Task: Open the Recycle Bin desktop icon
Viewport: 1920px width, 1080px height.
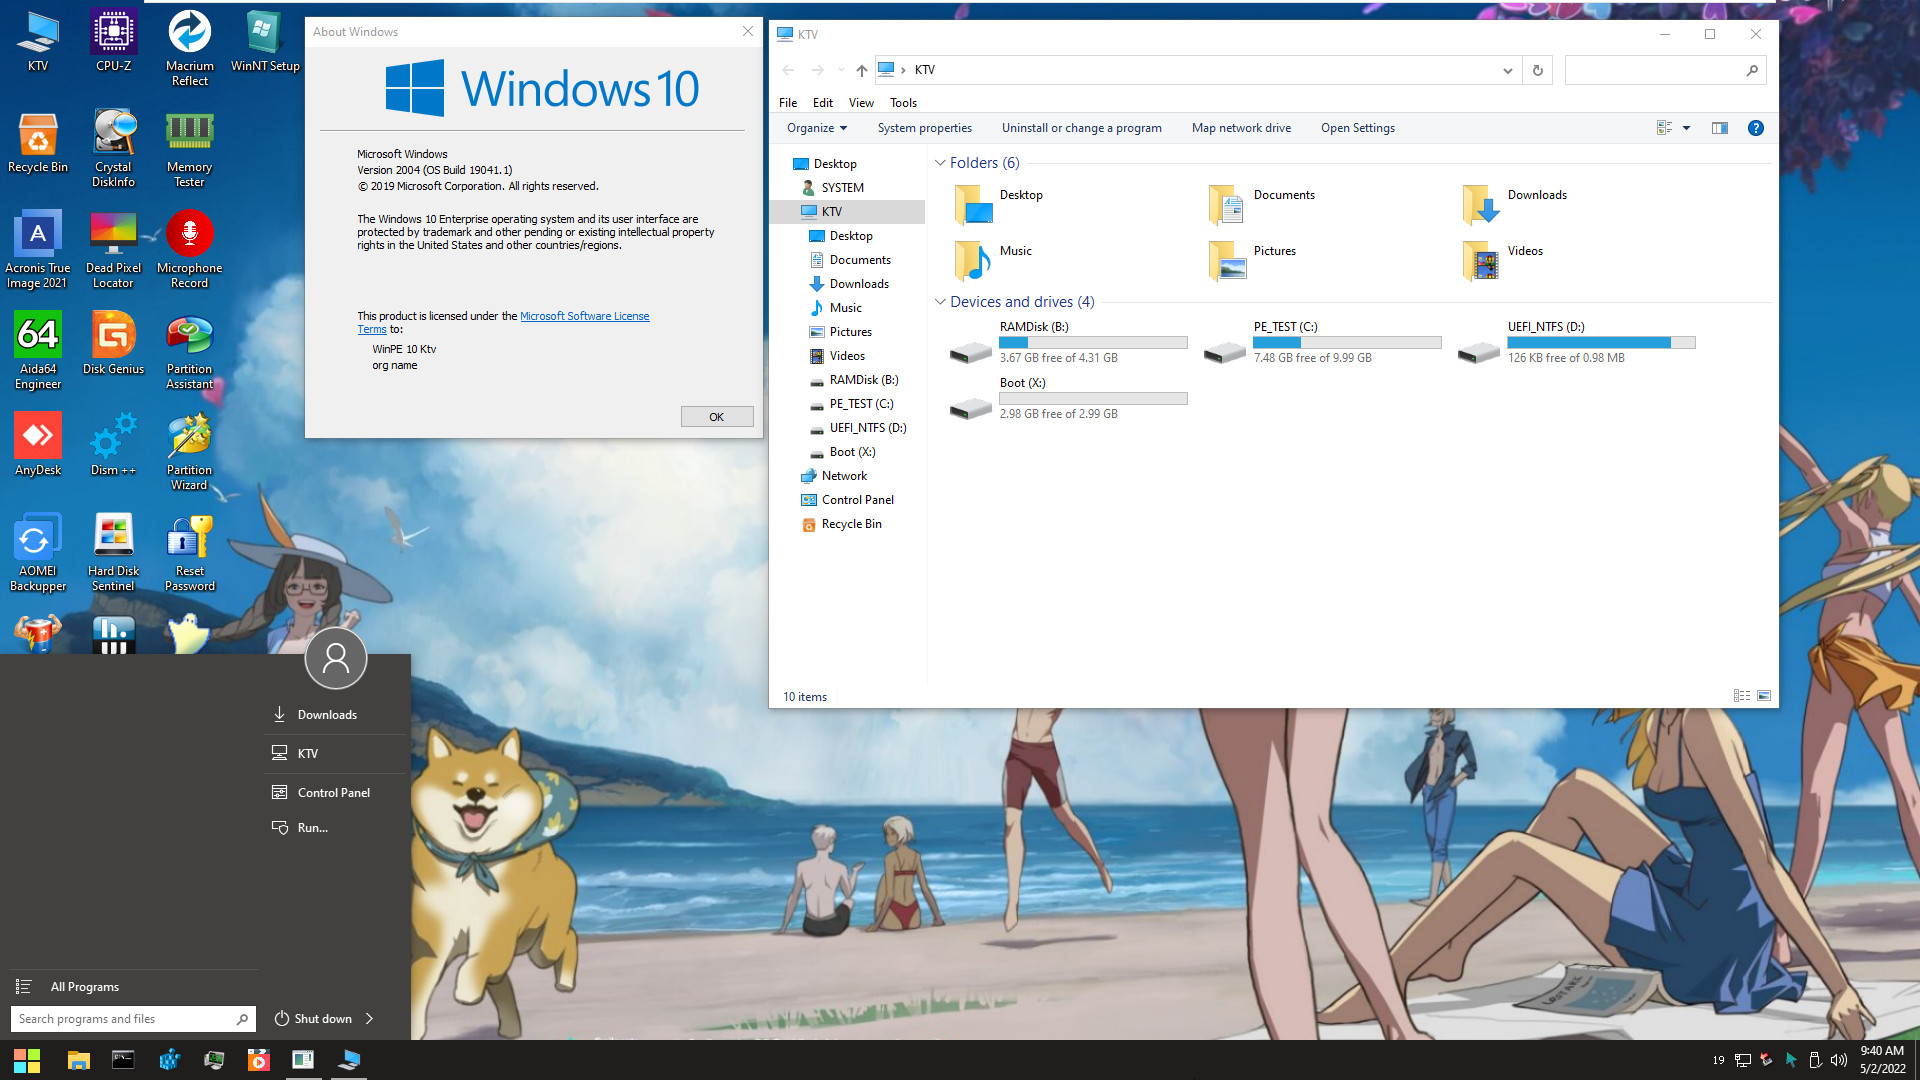Action: (x=38, y=141)
